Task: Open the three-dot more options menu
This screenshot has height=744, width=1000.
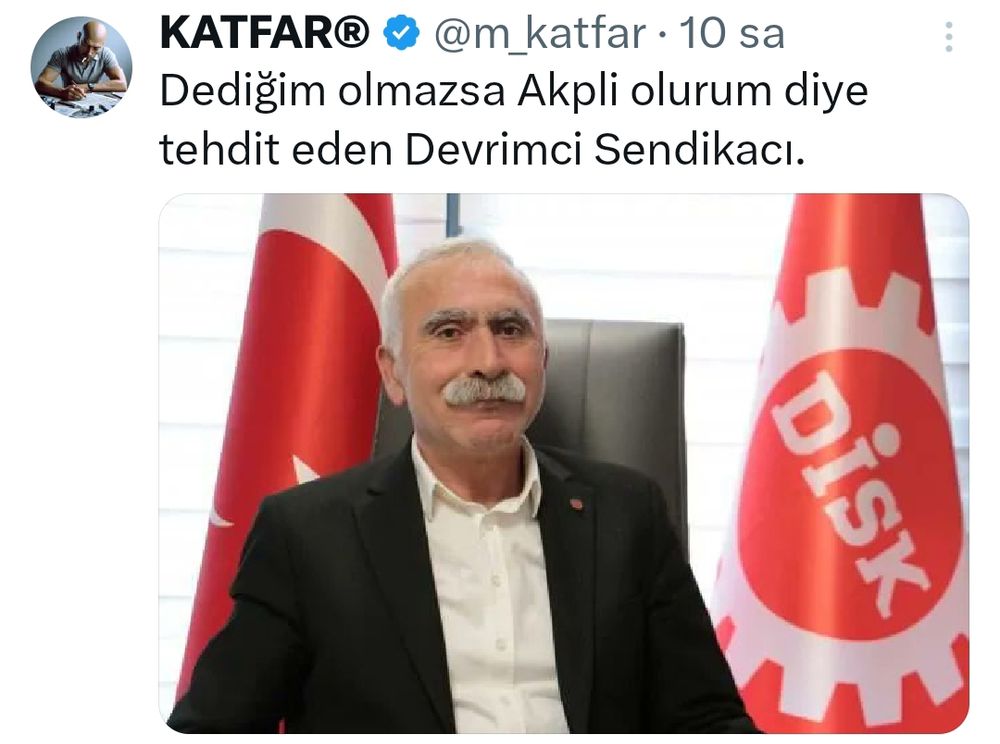Action: pos(948,36)
